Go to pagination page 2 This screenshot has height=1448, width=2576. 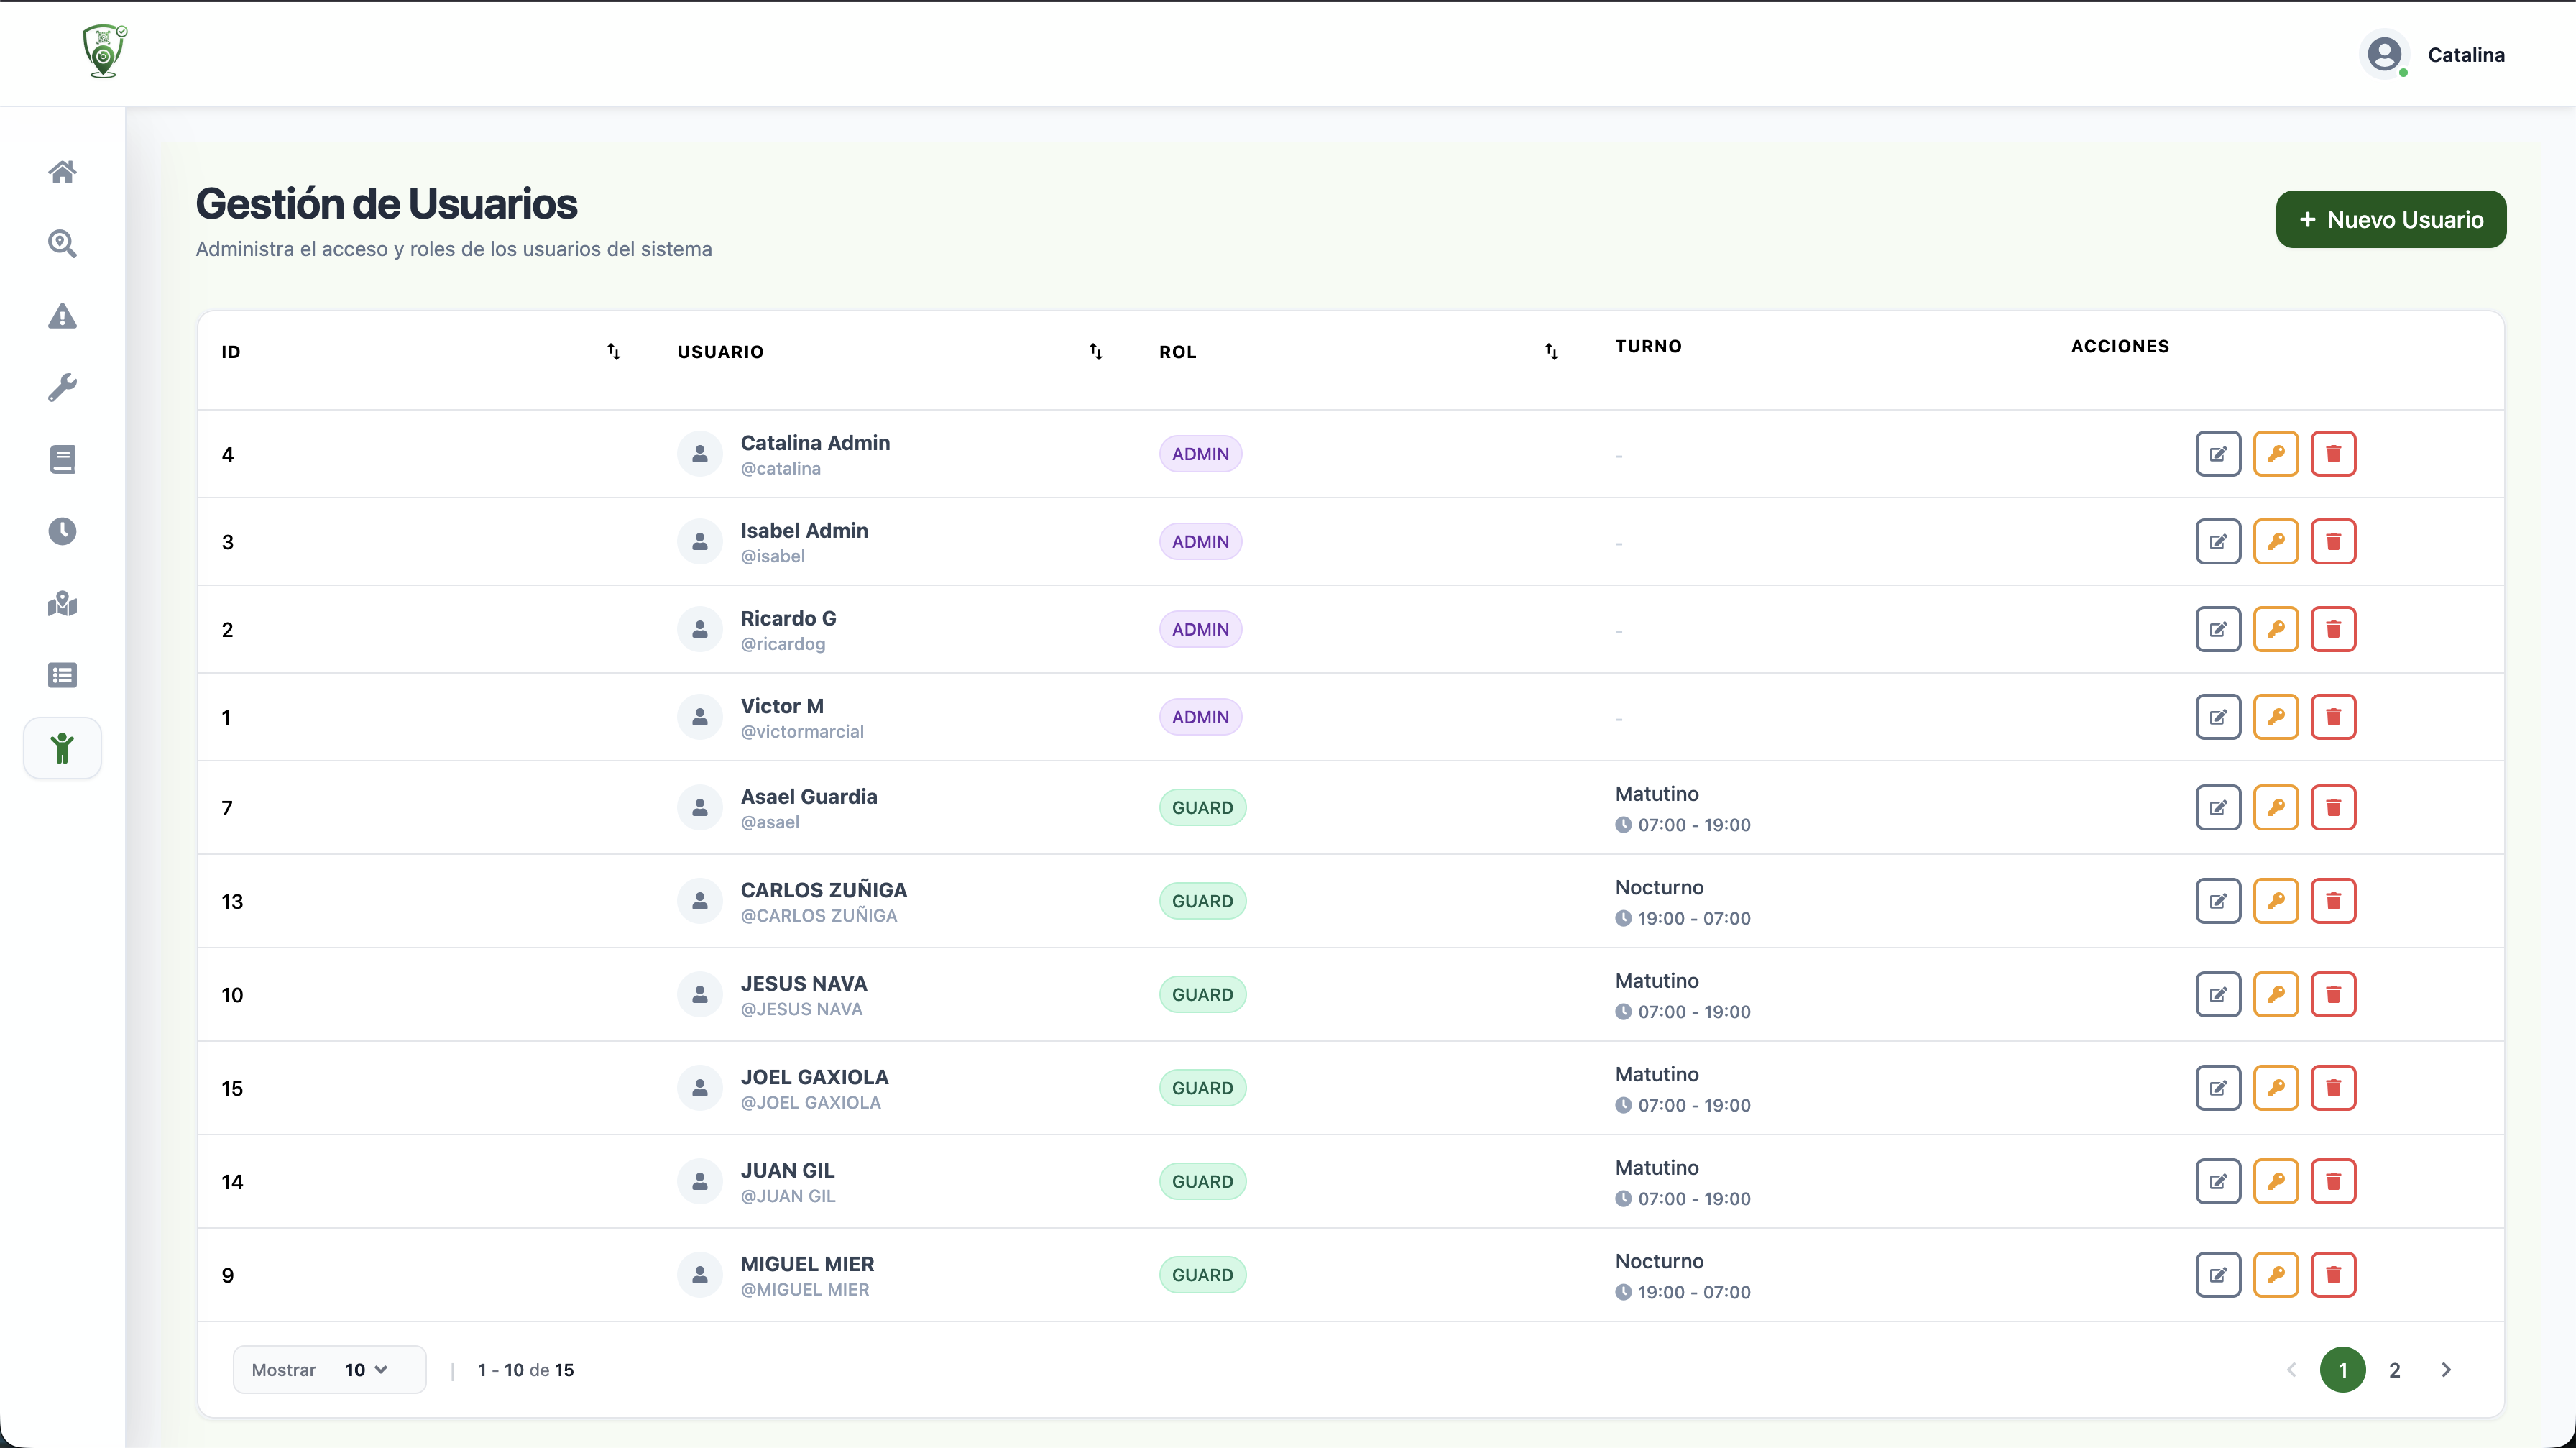tap(2394, 1370)
